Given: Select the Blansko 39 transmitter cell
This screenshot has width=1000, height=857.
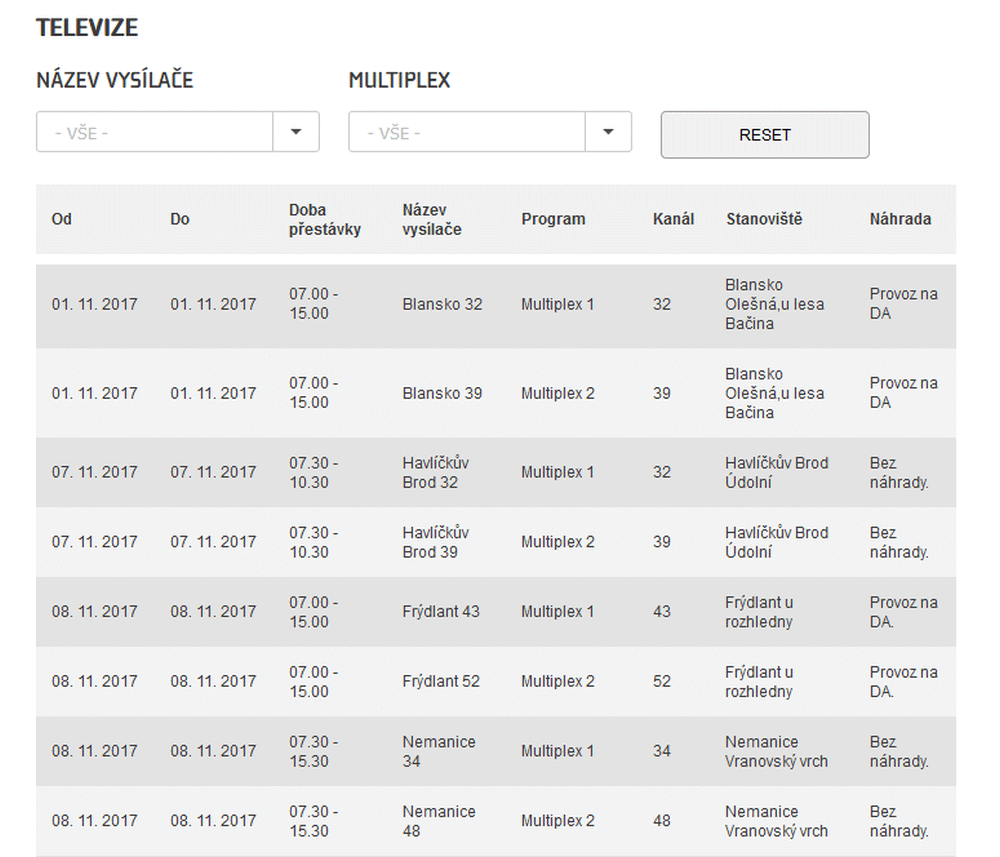Looking at the screenshot, I should (x=442, y=393).
